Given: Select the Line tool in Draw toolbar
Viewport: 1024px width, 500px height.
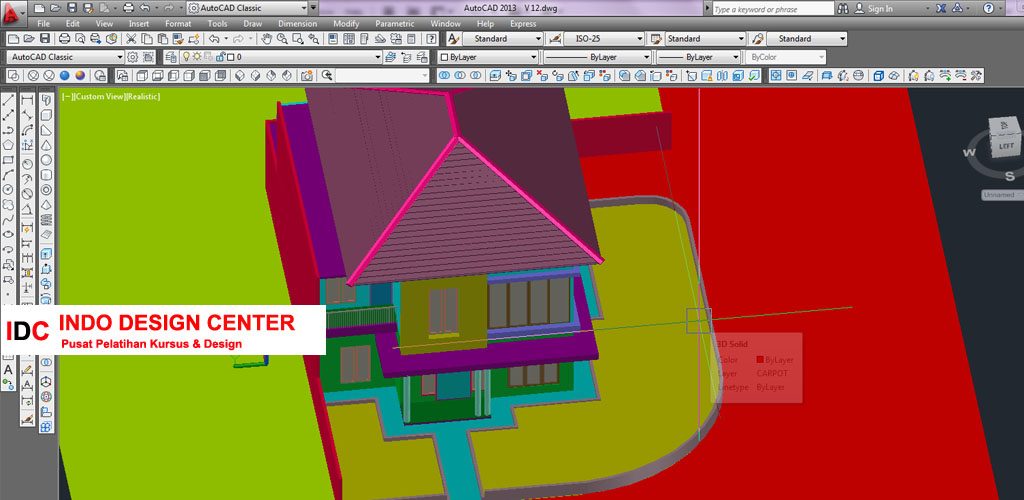Looking at the screenshot, I should click(x=8, y=100).
